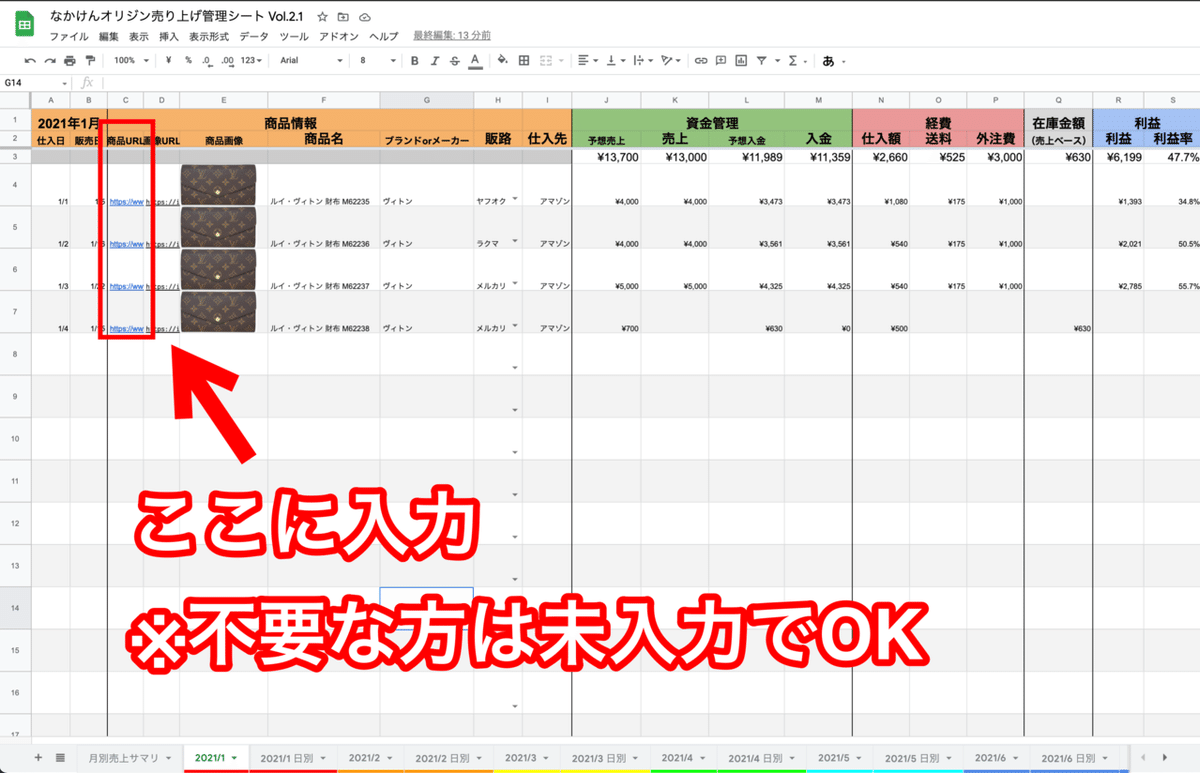Open the 編集 menu
This screenshot has width=1200, height=773.
108,36
